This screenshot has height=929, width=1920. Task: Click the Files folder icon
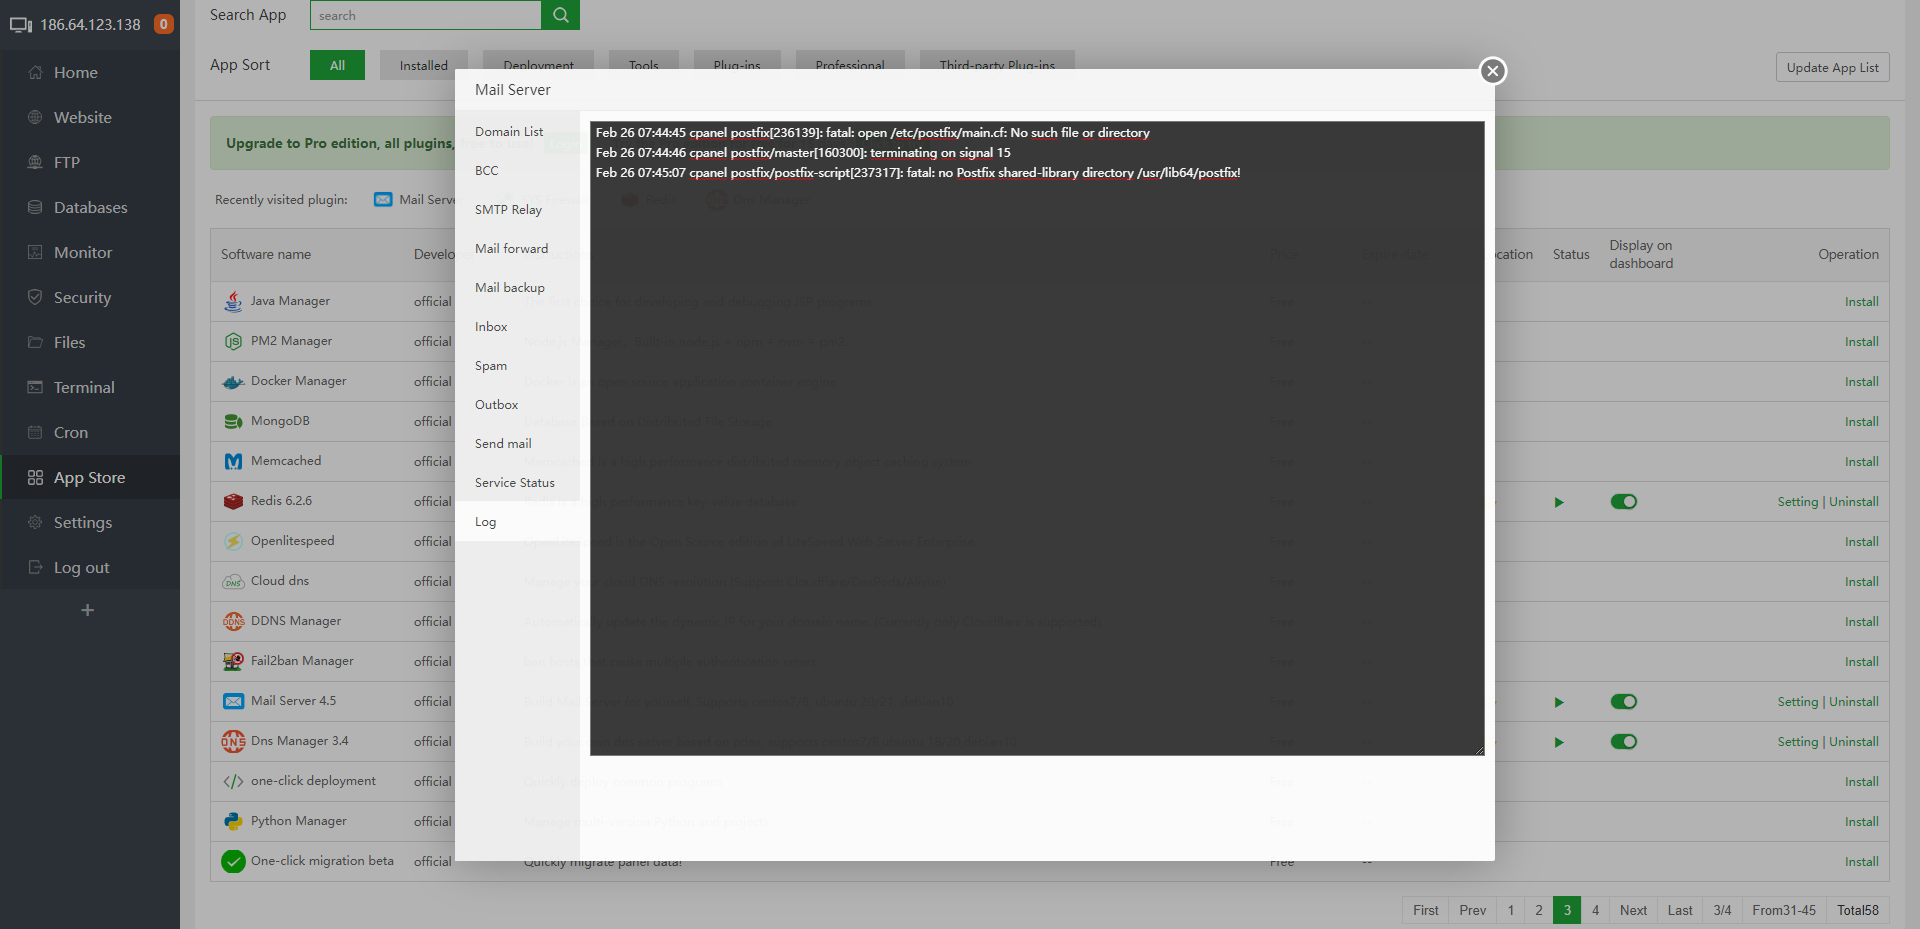35,342
